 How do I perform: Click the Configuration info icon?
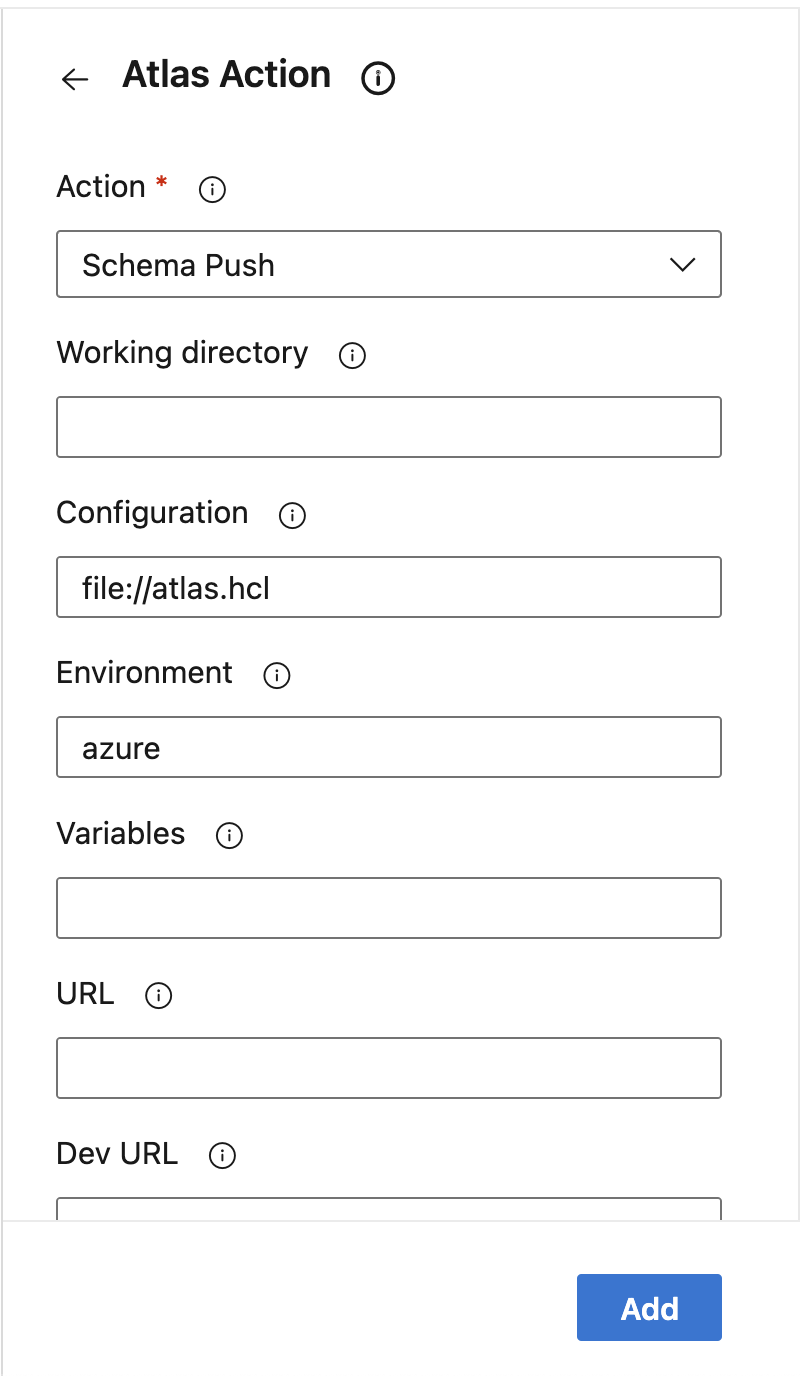click(291, 515)
